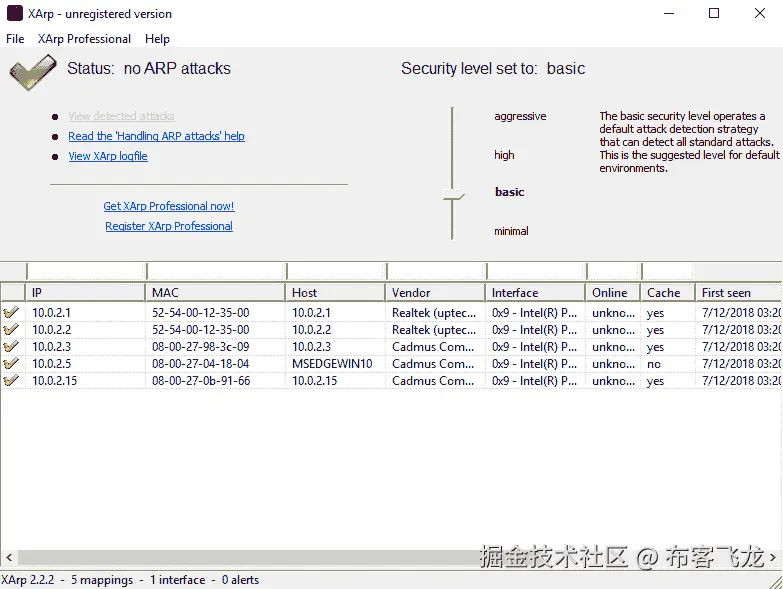Image resolution: width=783 pixels, height=589 pixels.
Task: Sort table by Host column header
Action: click(335, 293)
